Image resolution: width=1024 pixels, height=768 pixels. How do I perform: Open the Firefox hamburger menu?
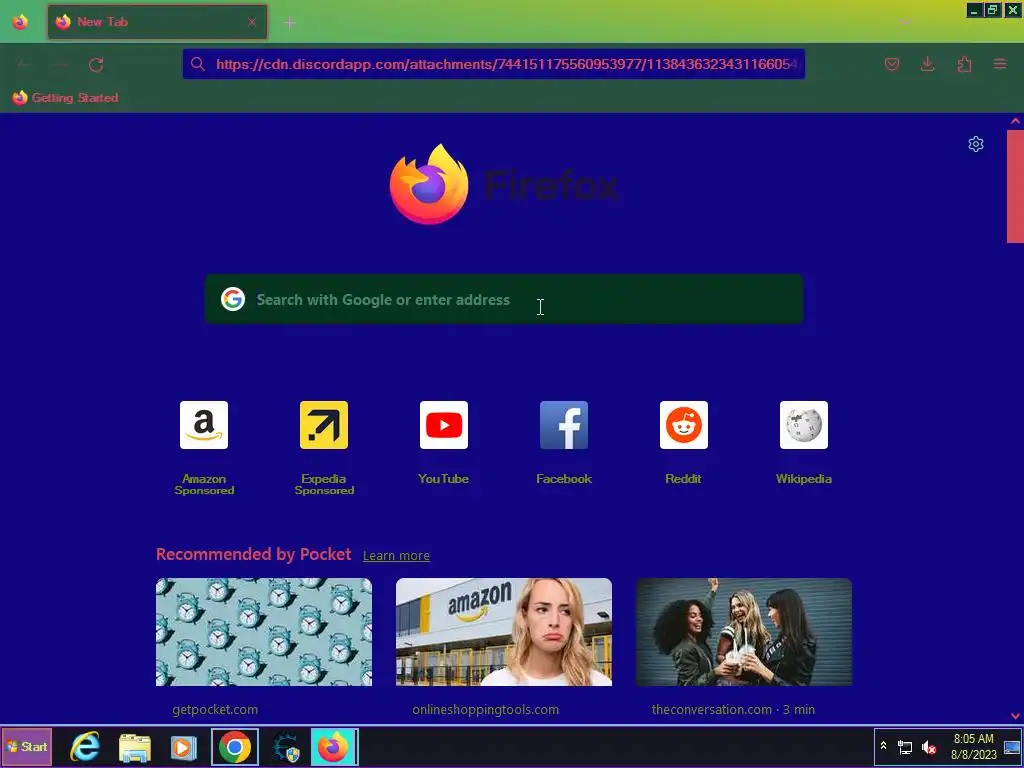[1000, 64]
